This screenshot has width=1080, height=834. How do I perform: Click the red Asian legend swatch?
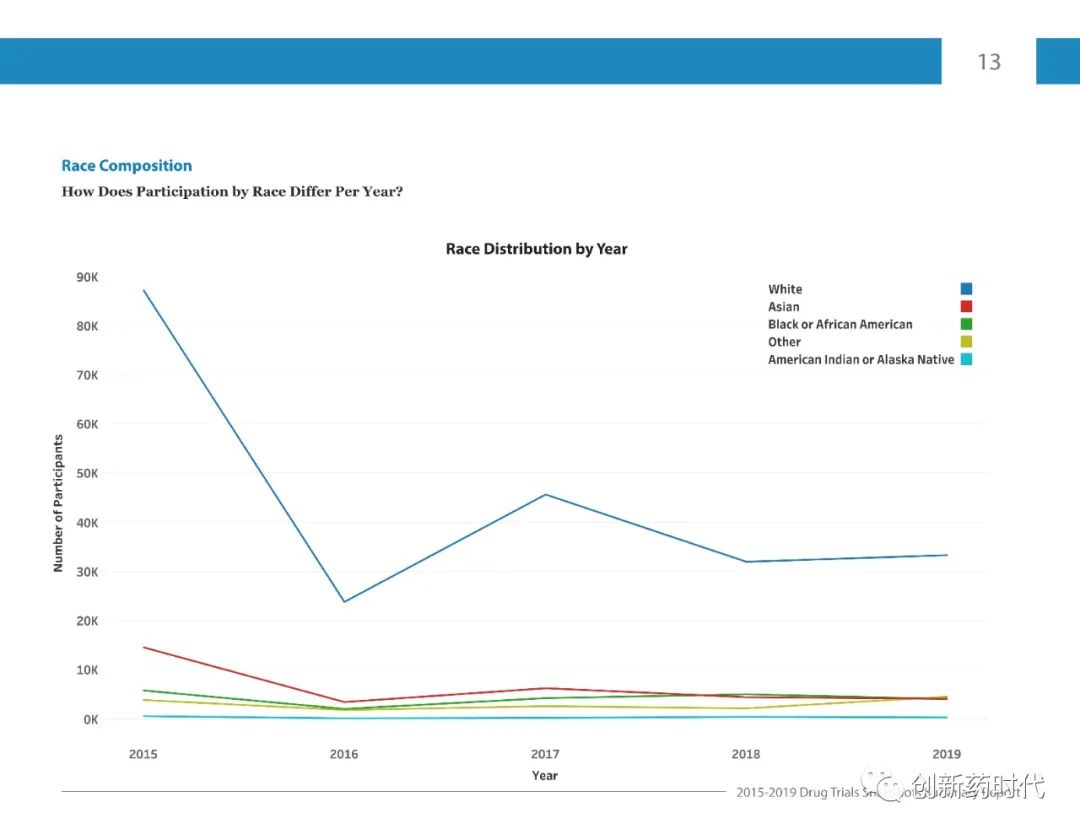(966, 307)
